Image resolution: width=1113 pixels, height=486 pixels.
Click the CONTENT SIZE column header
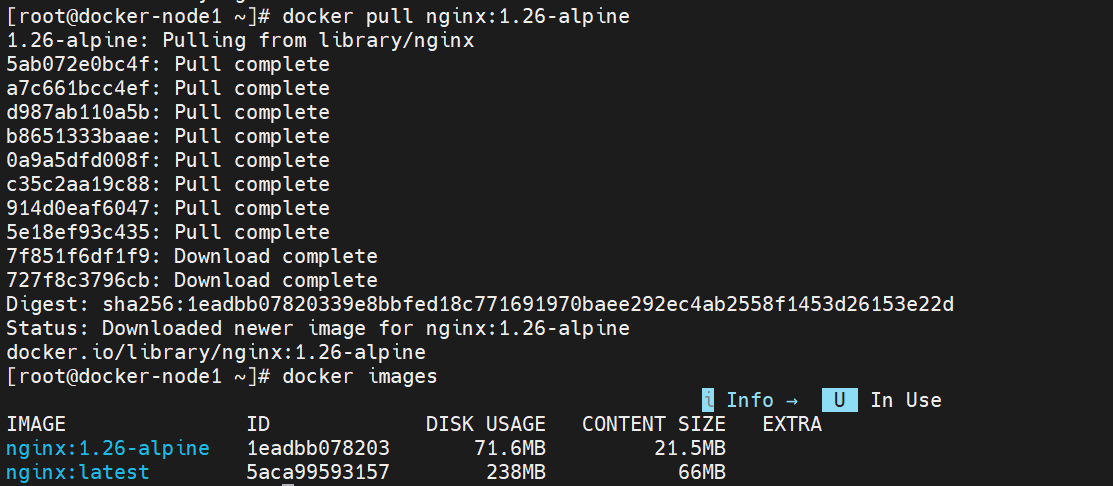[x=654, y=424]
